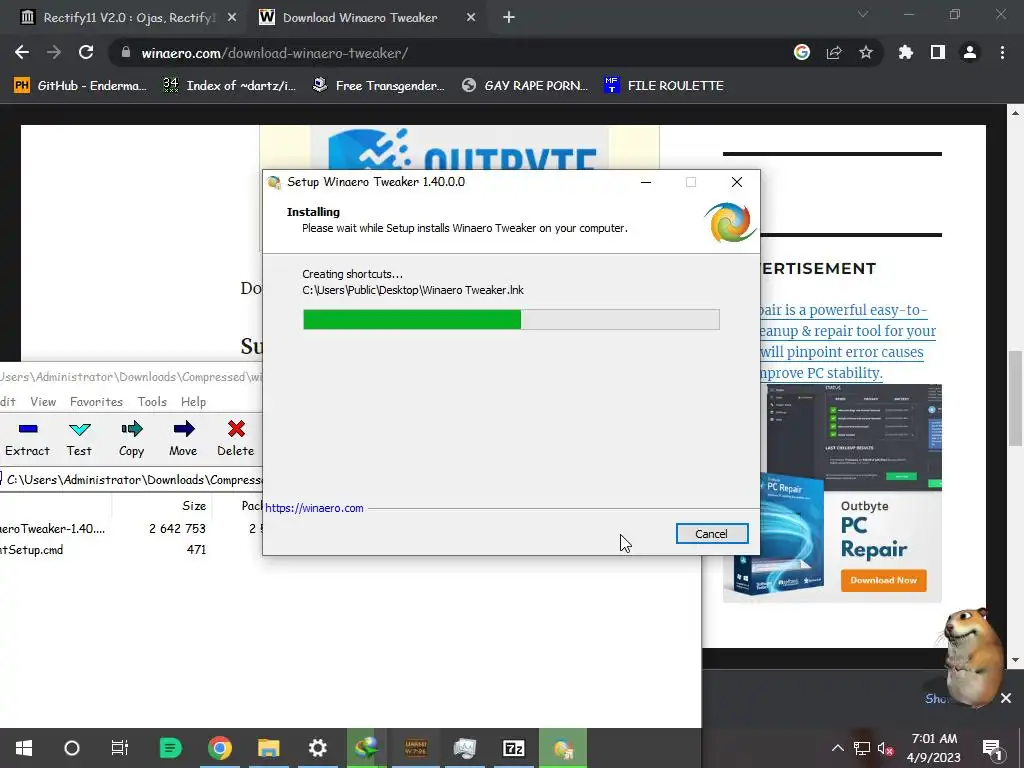Sort by the Size column header
The height and width of the screenshot is (768, 1024).
[193, 505]
